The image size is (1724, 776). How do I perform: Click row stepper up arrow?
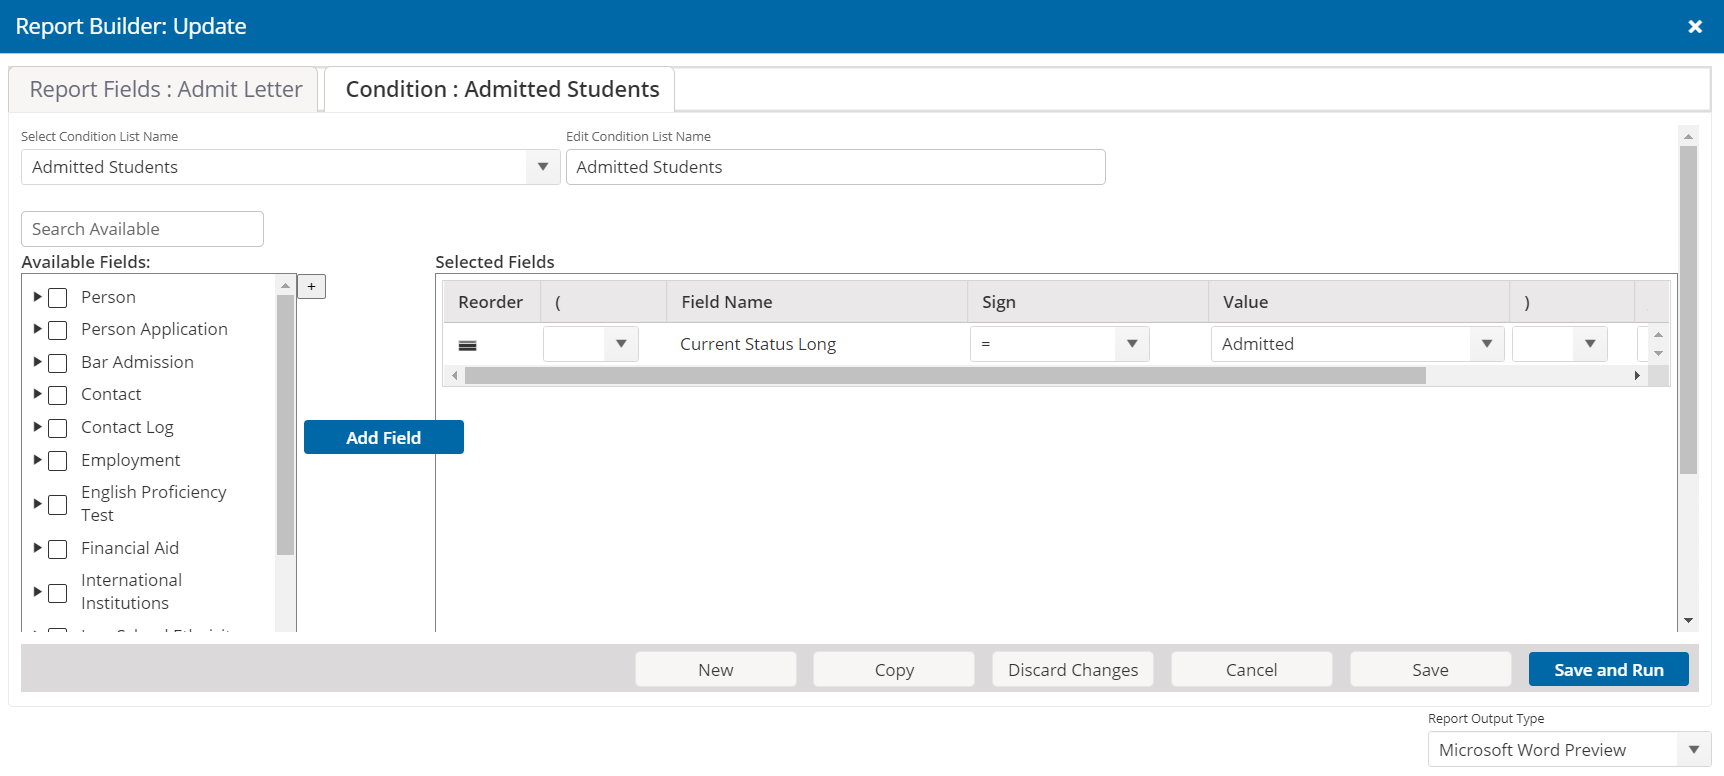click(x=1658, y=335)
